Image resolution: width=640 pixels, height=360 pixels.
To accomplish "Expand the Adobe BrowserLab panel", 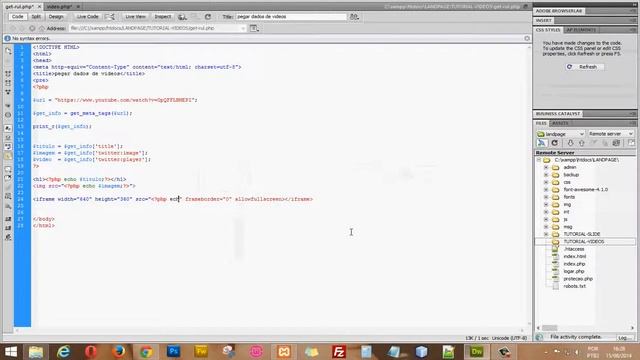I will [559, 11].
